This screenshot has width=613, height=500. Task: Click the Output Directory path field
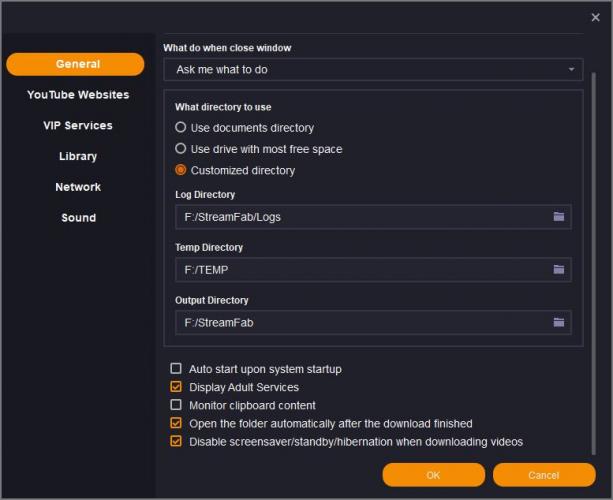click(x=360, y=323)
